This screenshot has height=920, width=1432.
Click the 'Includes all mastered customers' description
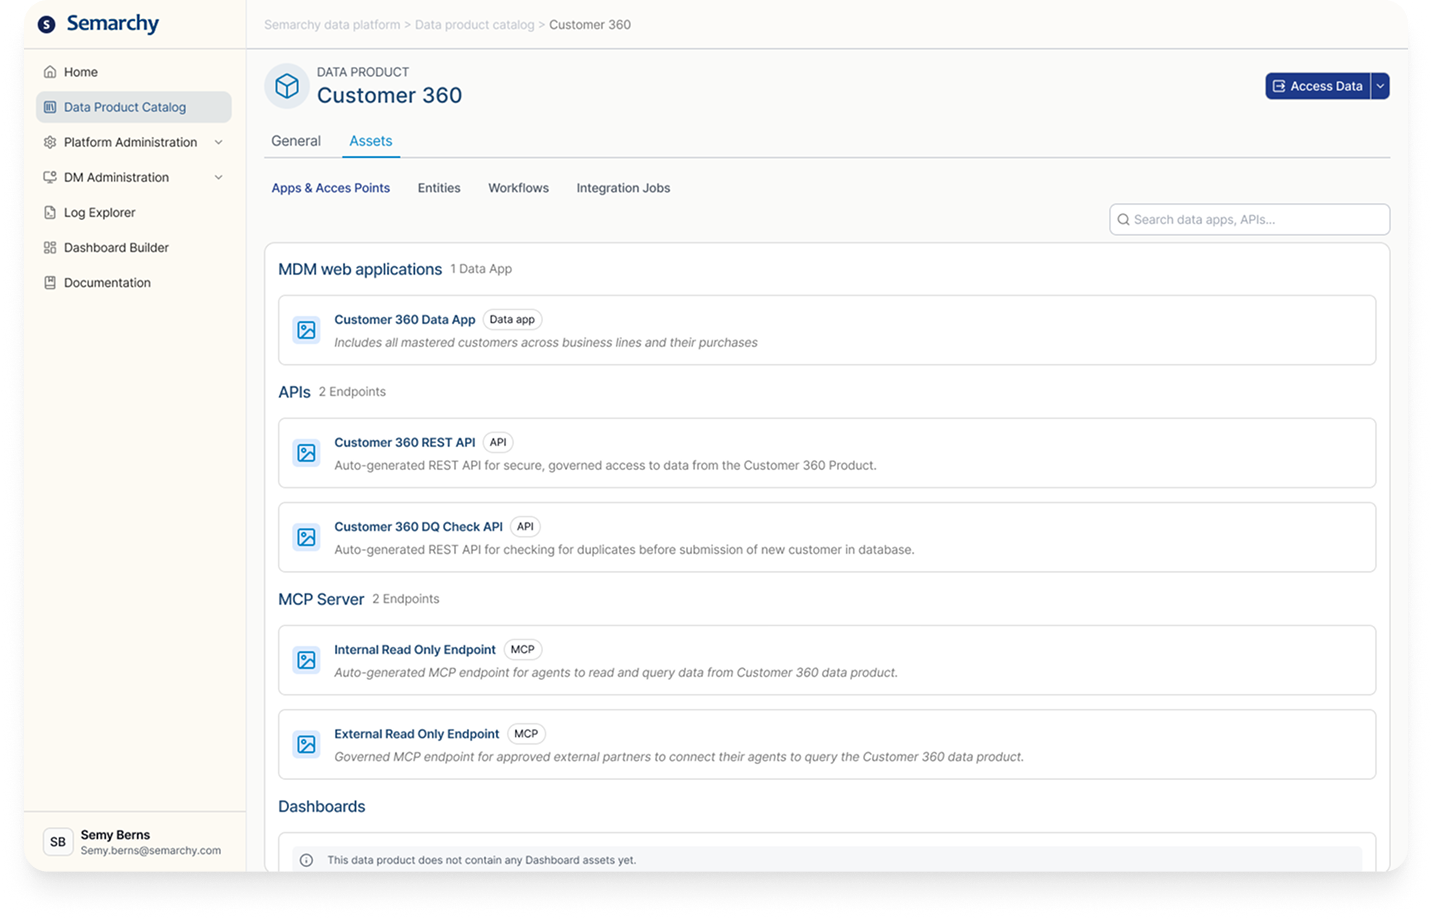click(546, 343)
